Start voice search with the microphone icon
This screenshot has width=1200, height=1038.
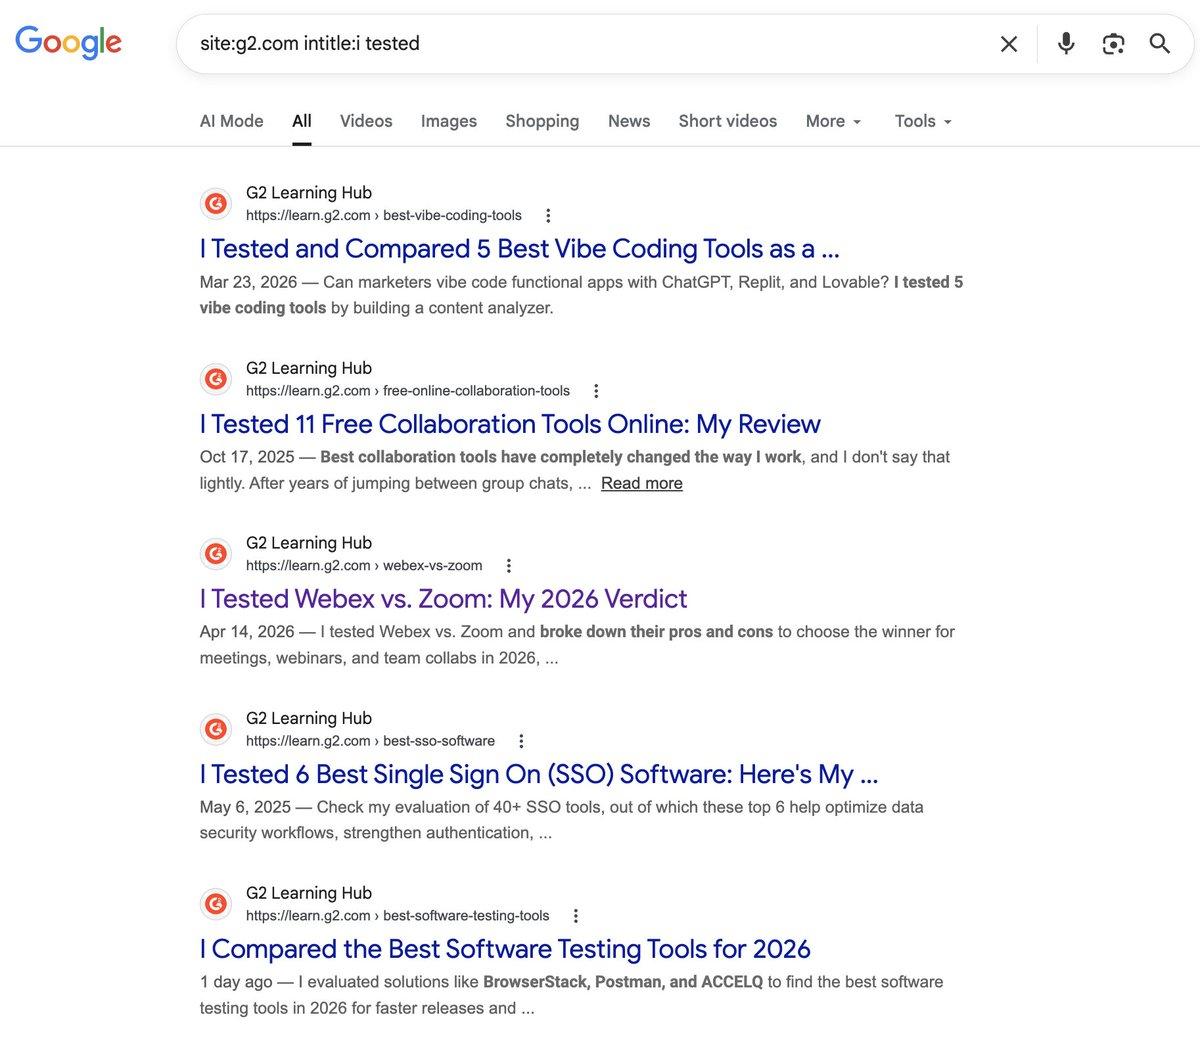point(1064,43)
